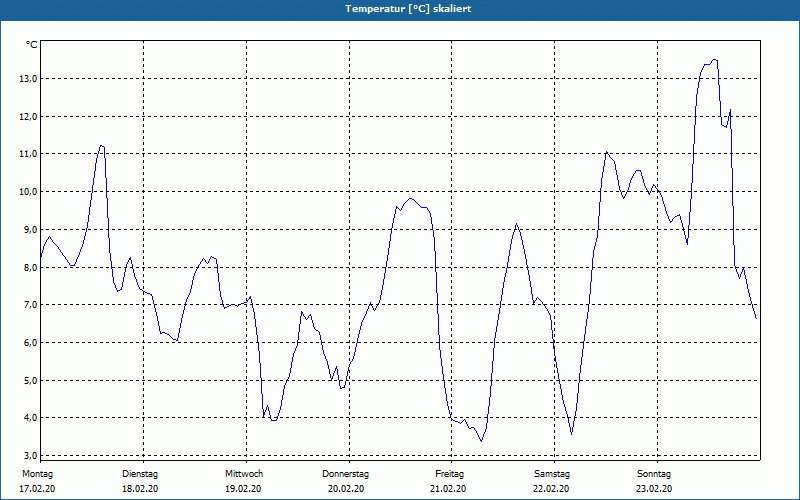Select the 12,0 axis value
This screenshot has width=800, height=500.
[29, 116]
